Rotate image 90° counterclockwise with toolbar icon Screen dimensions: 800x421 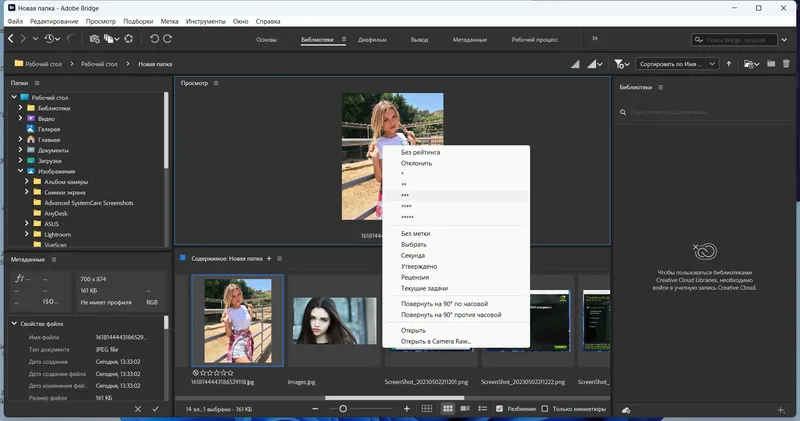(x=153, y=38)
